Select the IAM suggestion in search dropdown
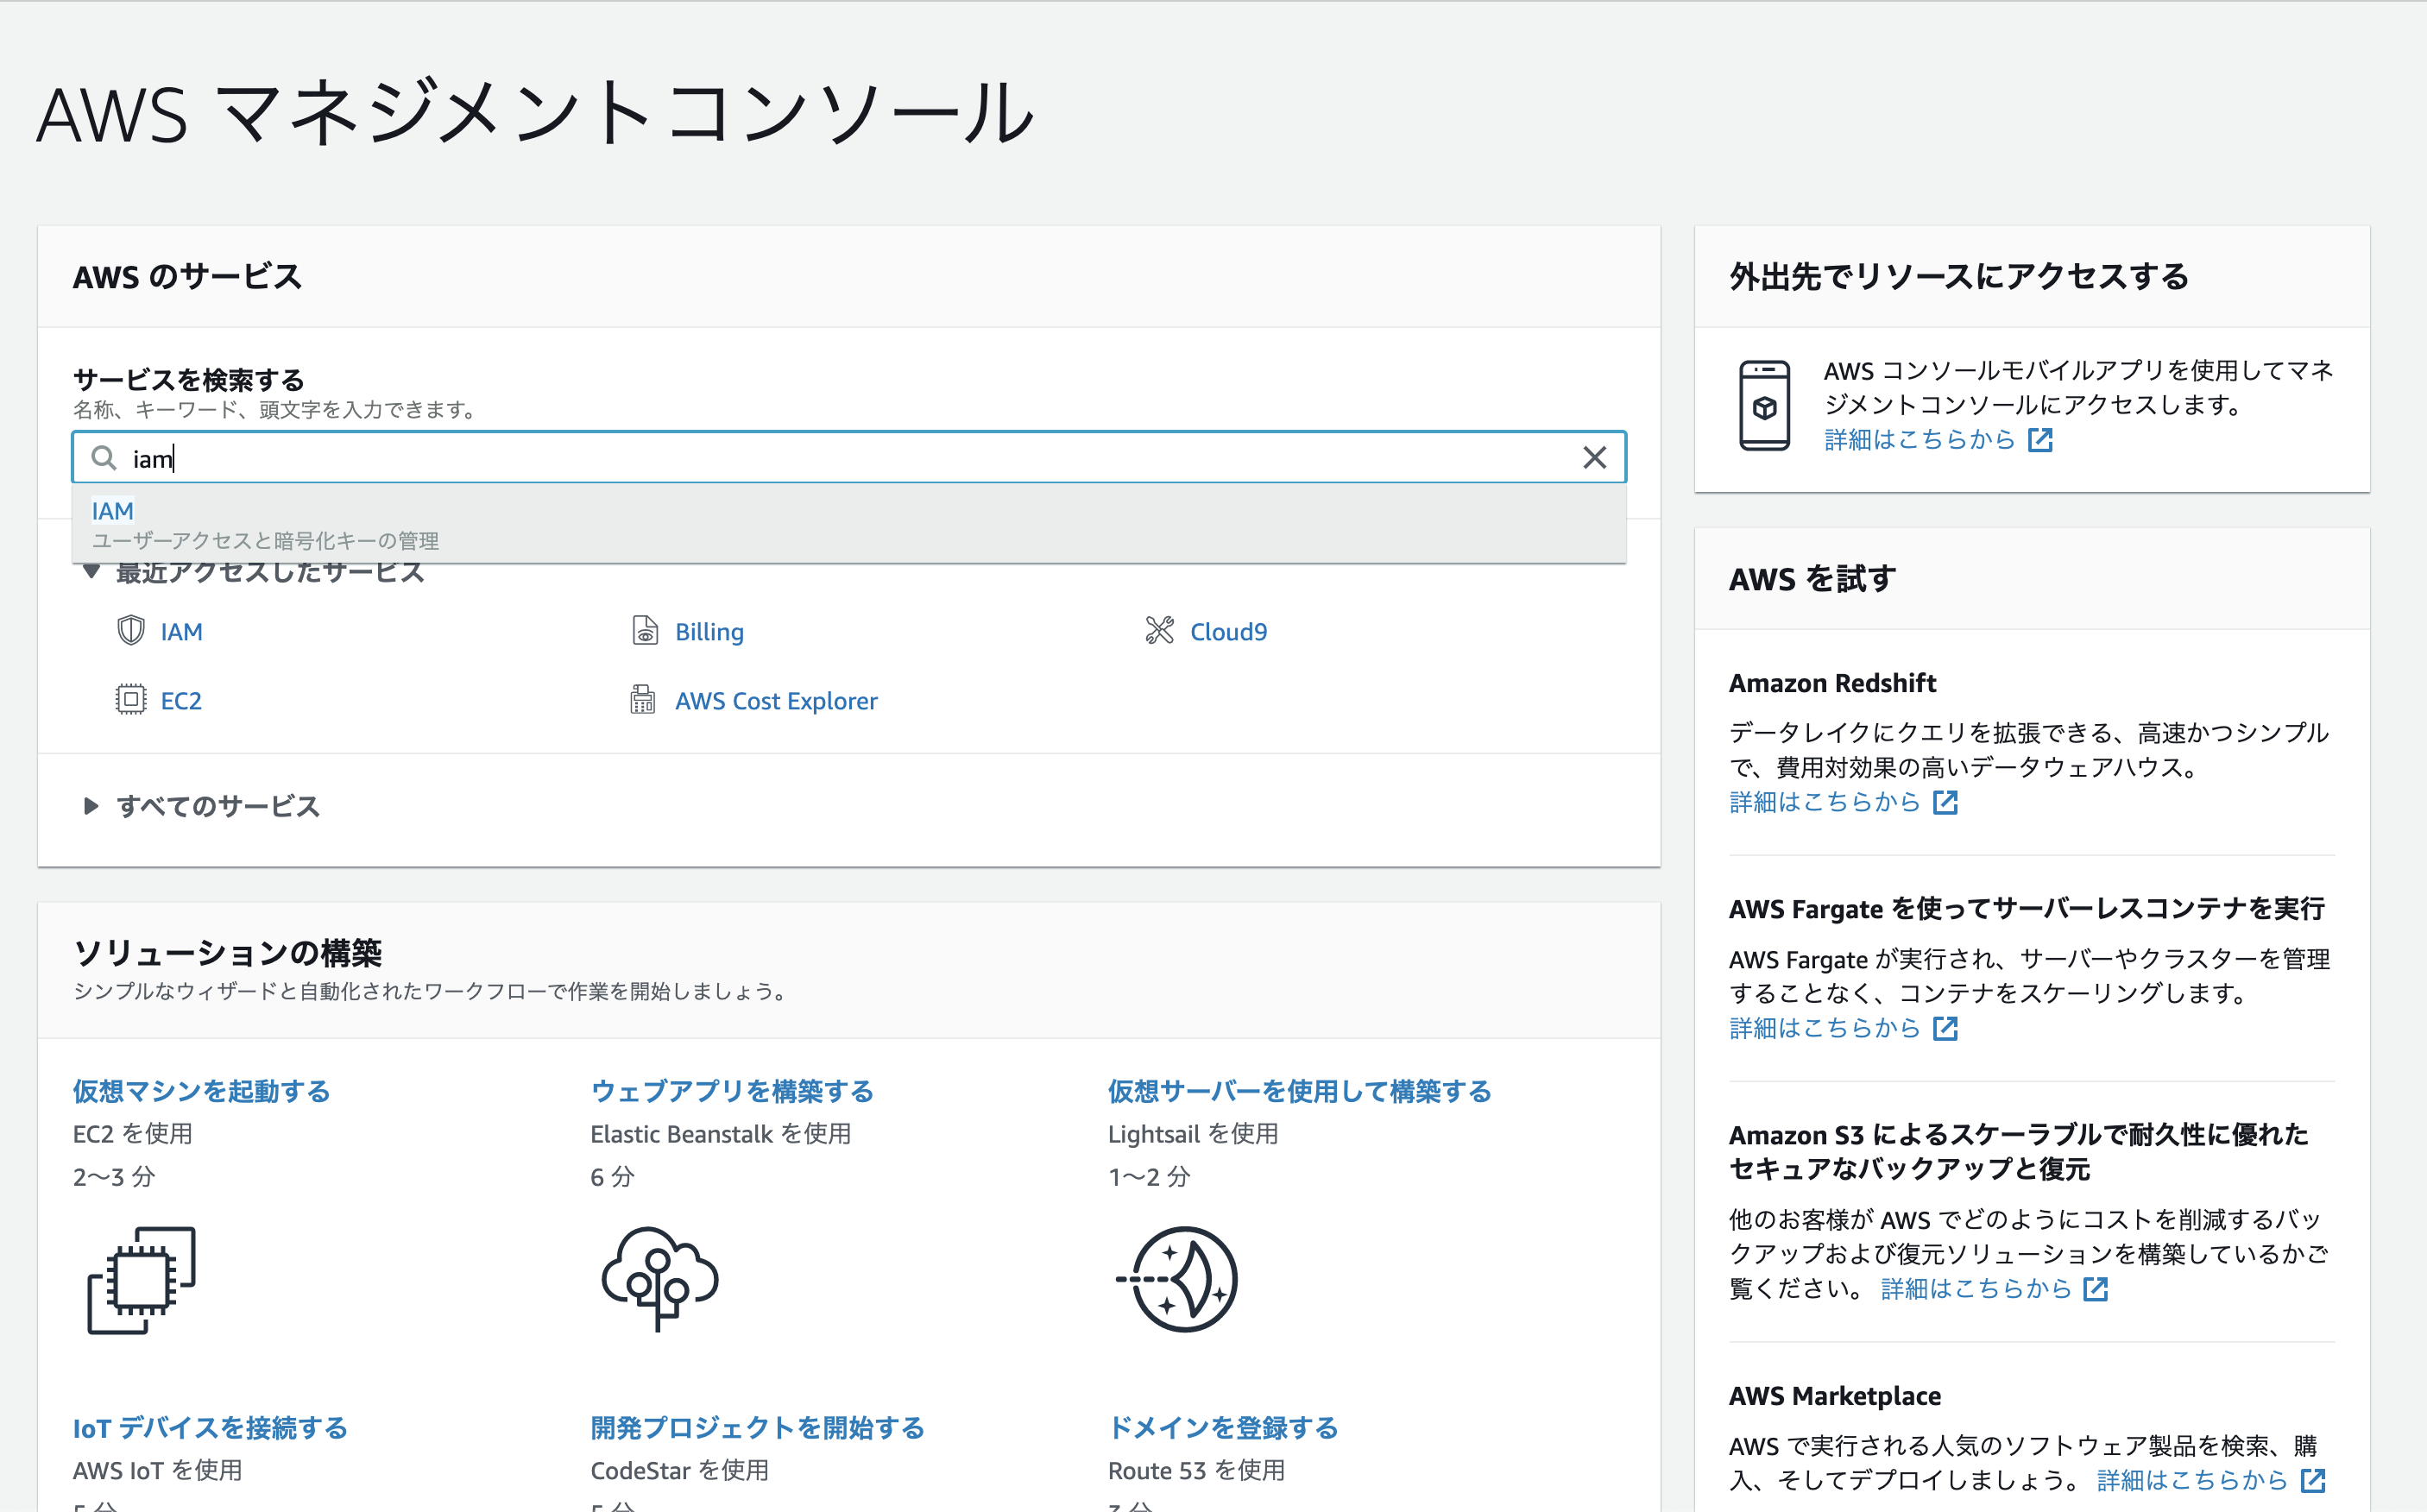Screen dimensions: 2427x1512 [113, 511]
